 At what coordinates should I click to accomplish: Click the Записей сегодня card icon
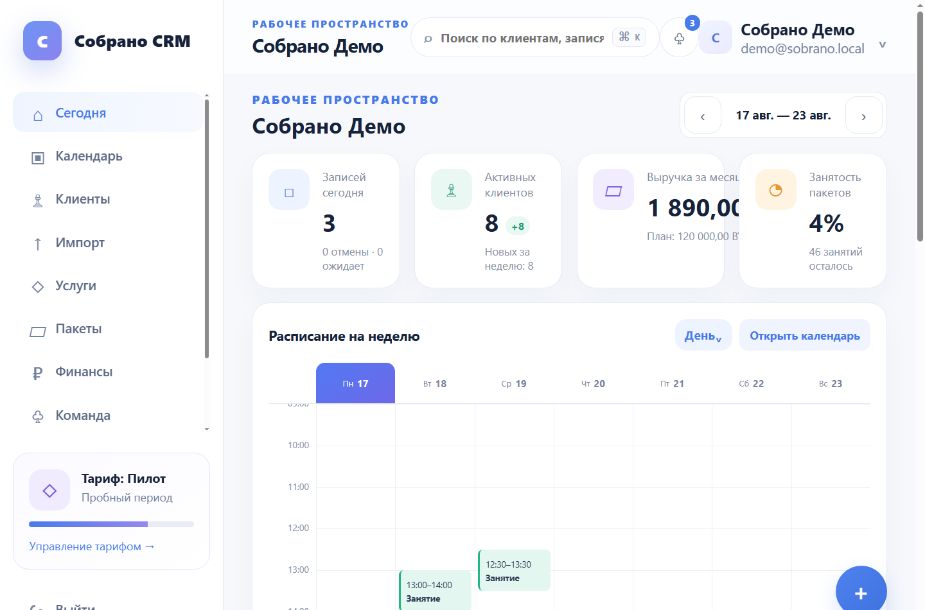pyautogui.click(x=289, y=190)
